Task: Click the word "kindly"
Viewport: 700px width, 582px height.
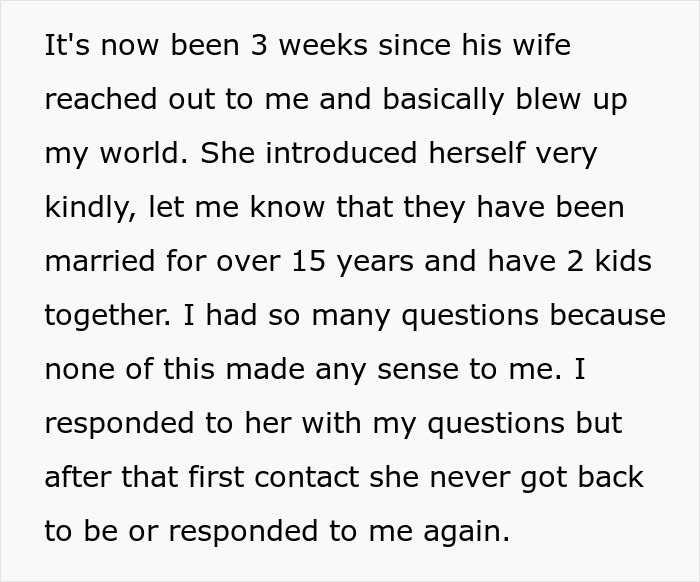Action: point(88,208)
